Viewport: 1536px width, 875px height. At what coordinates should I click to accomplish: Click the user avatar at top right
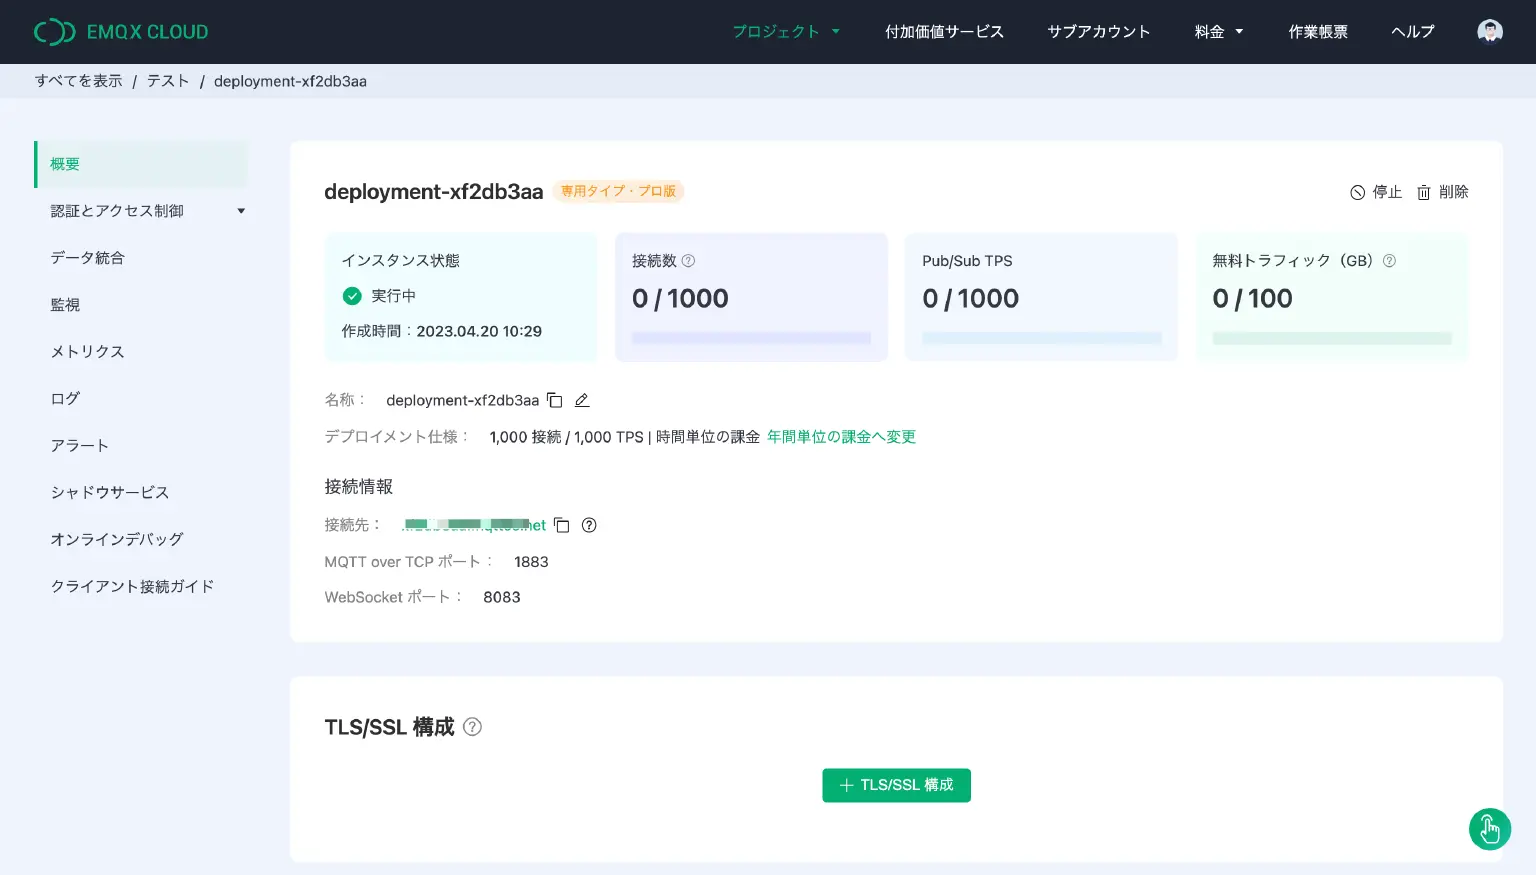click(1489, 31)
